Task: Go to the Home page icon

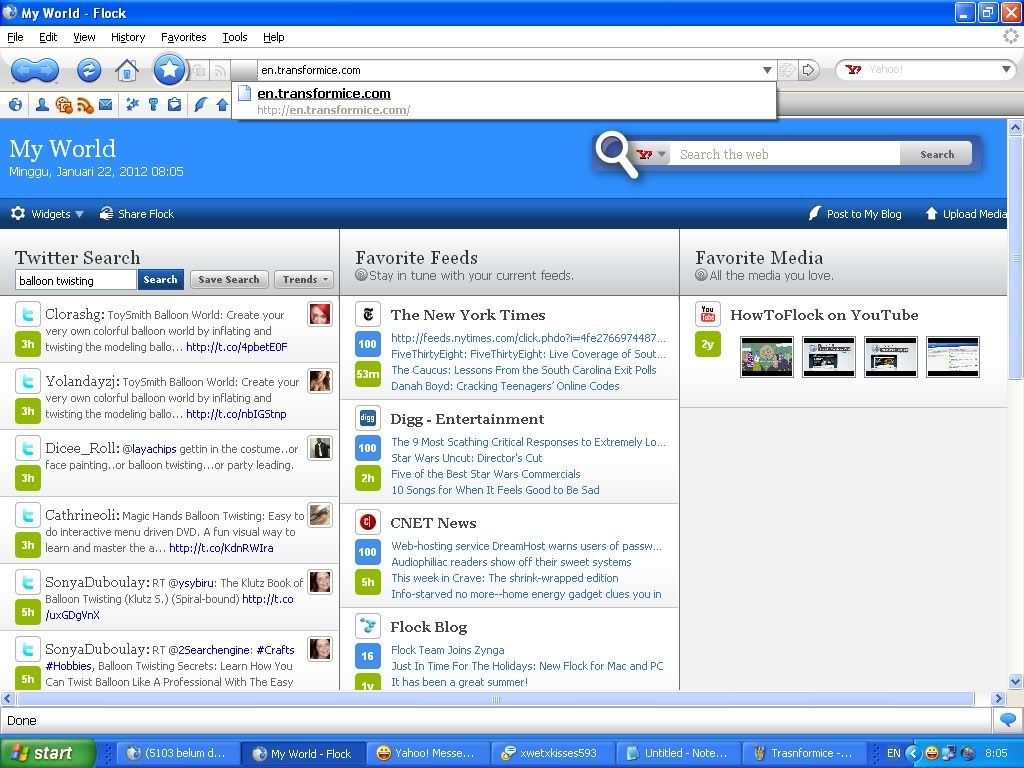Action: [x=127, y=70]
